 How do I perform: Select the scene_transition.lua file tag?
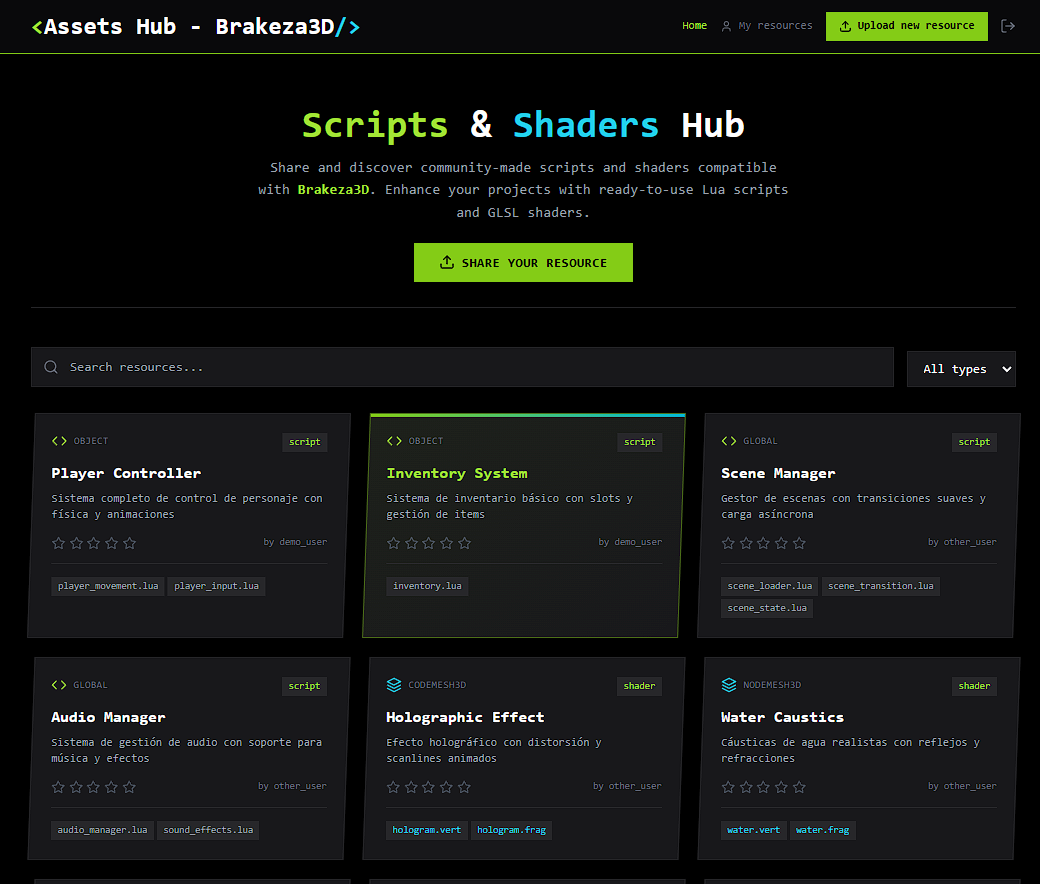(880, 586)
